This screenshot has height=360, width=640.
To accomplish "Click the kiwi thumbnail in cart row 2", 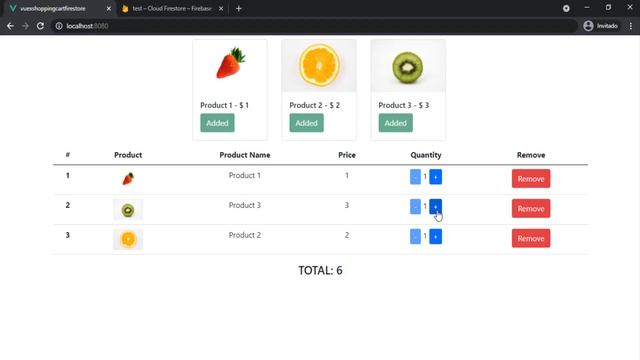I will point(128,210).
